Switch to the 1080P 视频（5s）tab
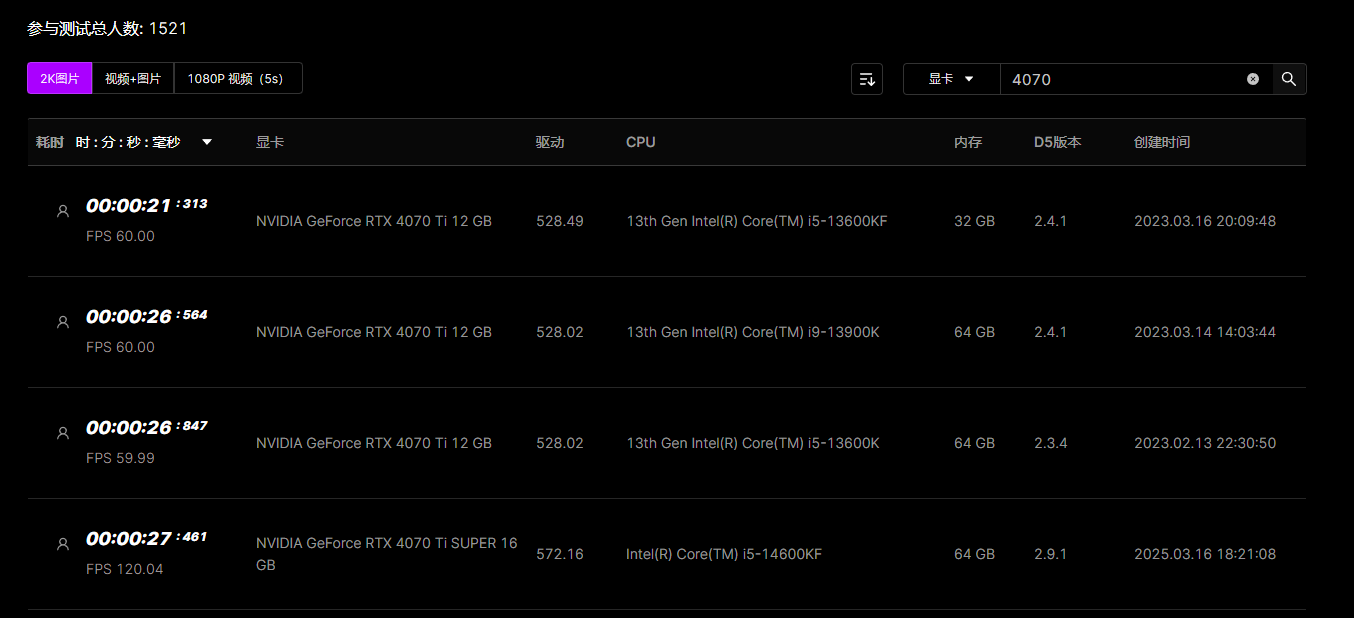The height and width of the screenshot is (618, 1354). 238,78
